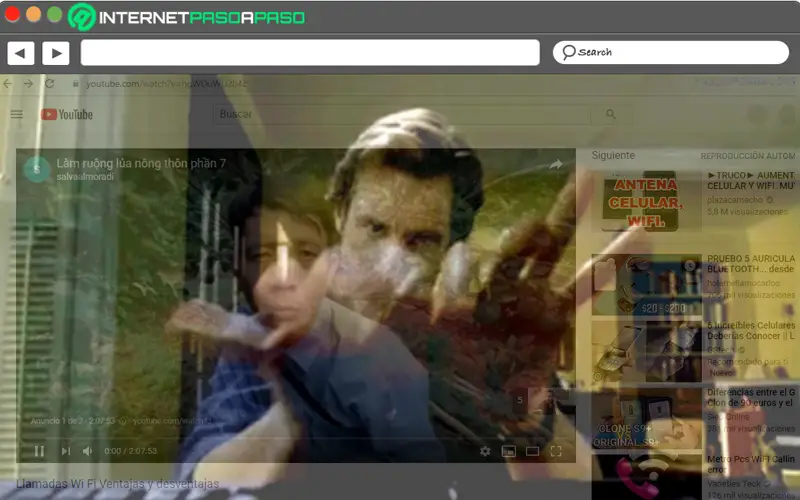Screen dimensions: 800x500
Task: Skip to the next video
Action: (66, 451)
